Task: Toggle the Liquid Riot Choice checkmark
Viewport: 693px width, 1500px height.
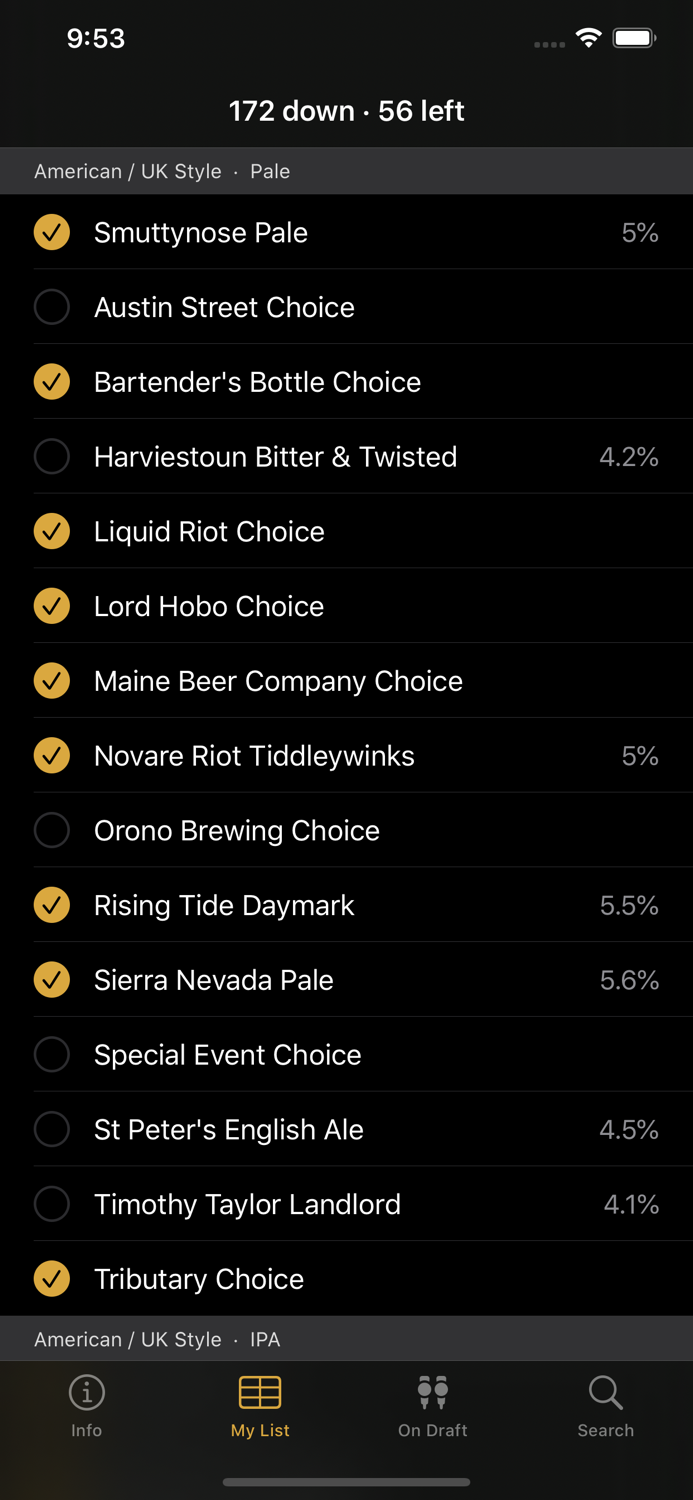Action: [52, 531]
